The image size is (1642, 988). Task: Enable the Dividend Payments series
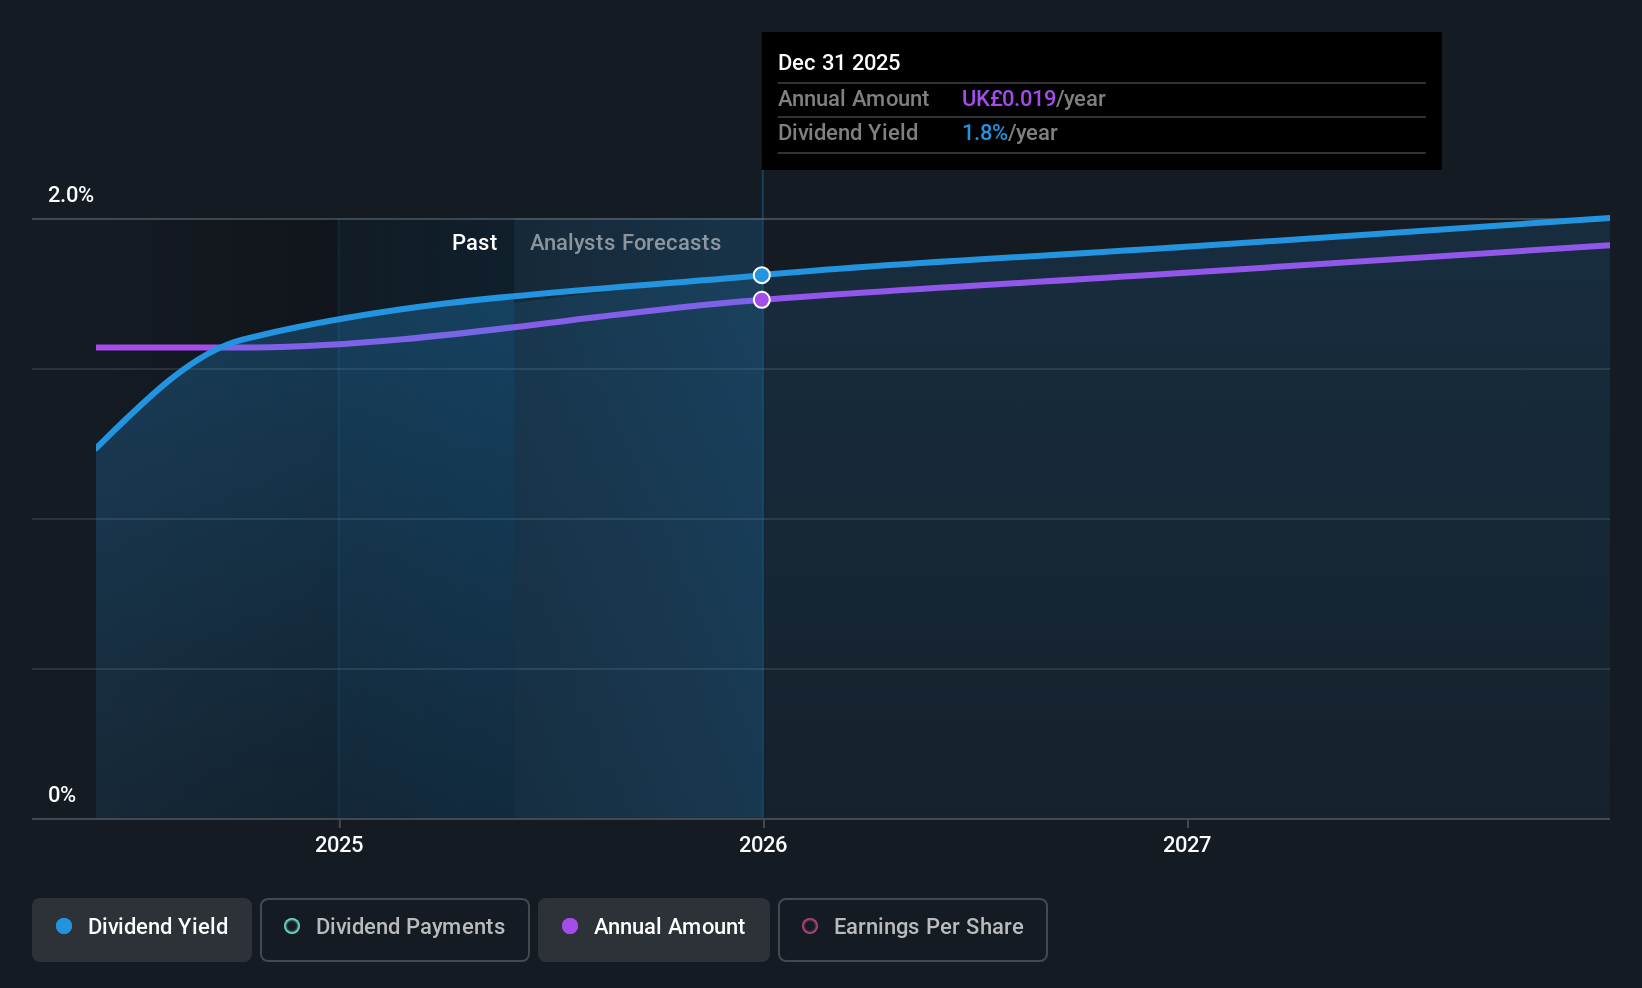tap(395, 929)
